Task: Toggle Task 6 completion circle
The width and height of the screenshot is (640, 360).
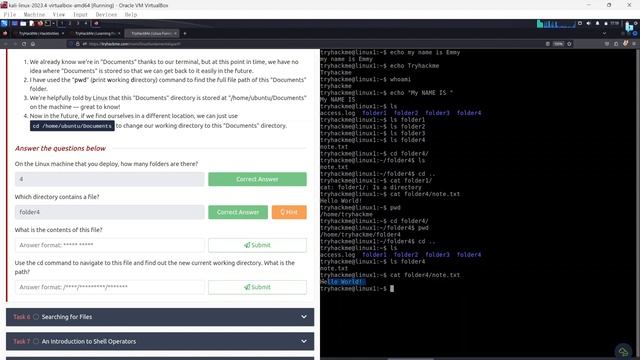Action: (x=36, y=317)
